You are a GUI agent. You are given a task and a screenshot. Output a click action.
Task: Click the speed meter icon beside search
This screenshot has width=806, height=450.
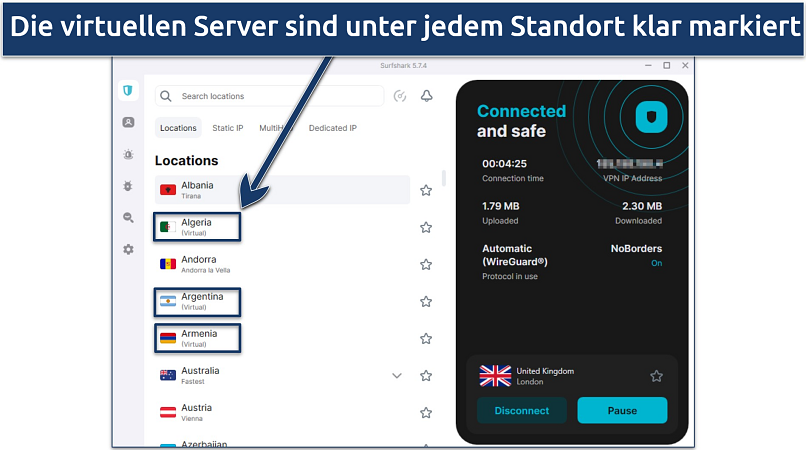pos(400,96)
